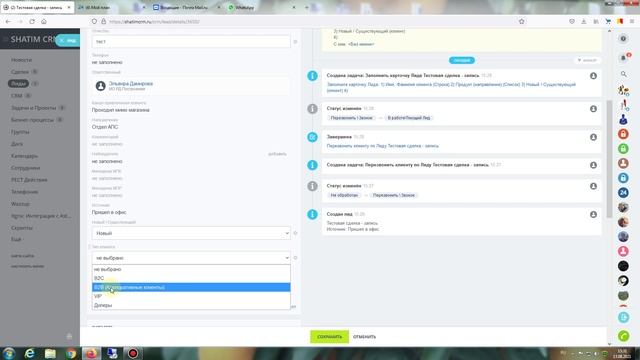Open 'Календарь' in sidebar
Screen dimensions: 640x360
(24, 156)
